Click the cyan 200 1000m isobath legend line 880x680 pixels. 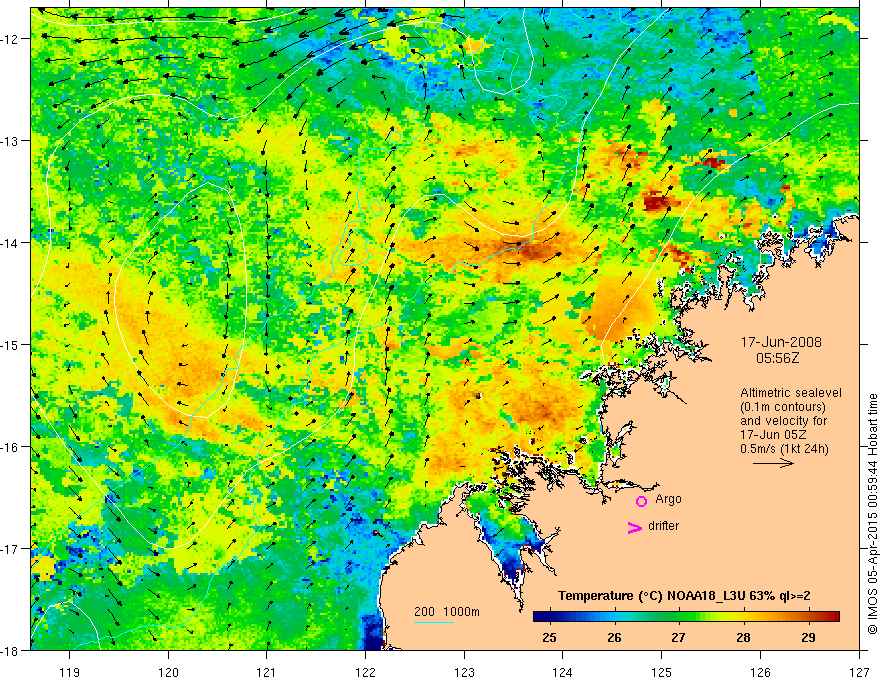click(x=434, y=622)
